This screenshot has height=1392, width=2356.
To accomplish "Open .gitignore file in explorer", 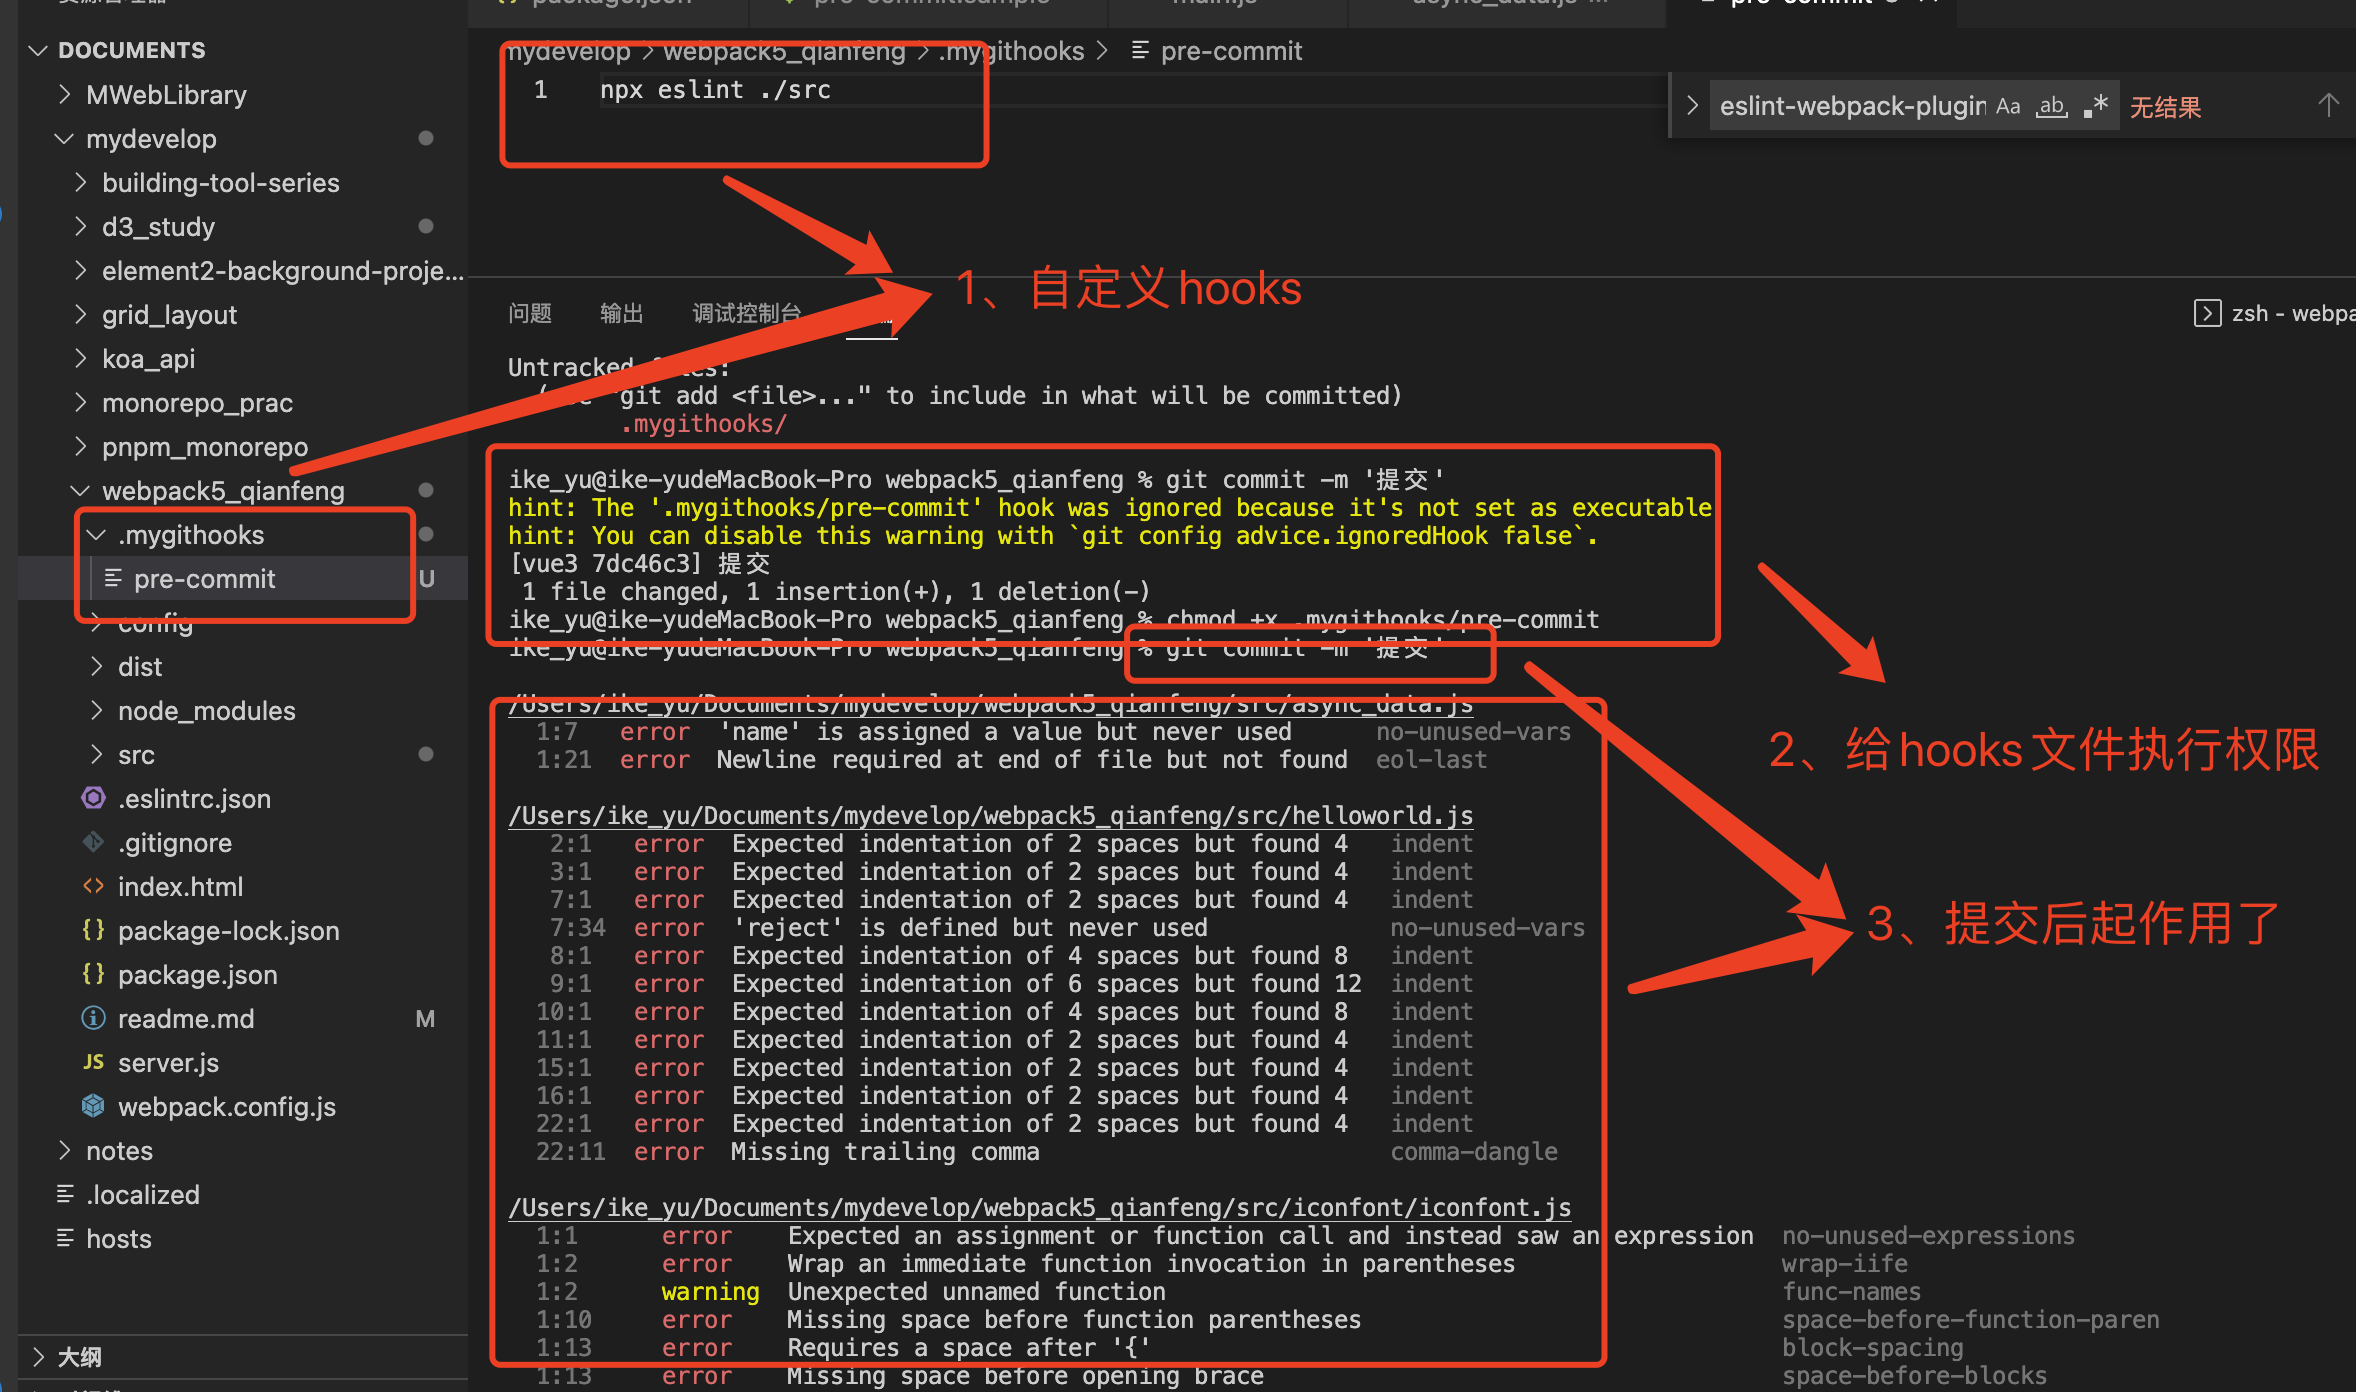I will coord(174,843).
